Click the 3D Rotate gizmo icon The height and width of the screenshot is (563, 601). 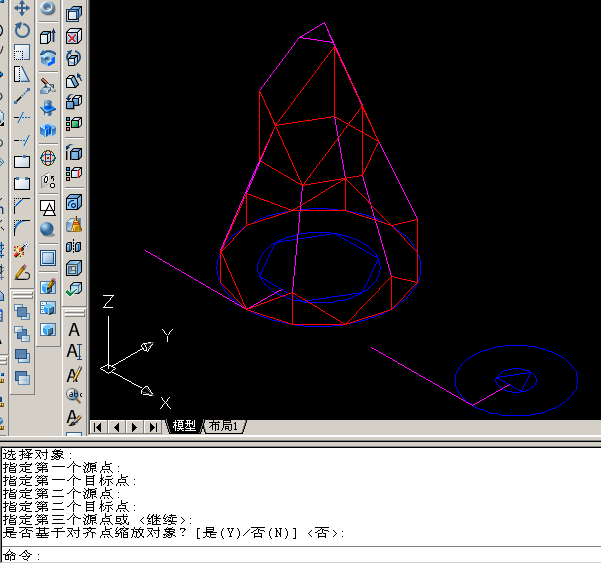point(48,158)
